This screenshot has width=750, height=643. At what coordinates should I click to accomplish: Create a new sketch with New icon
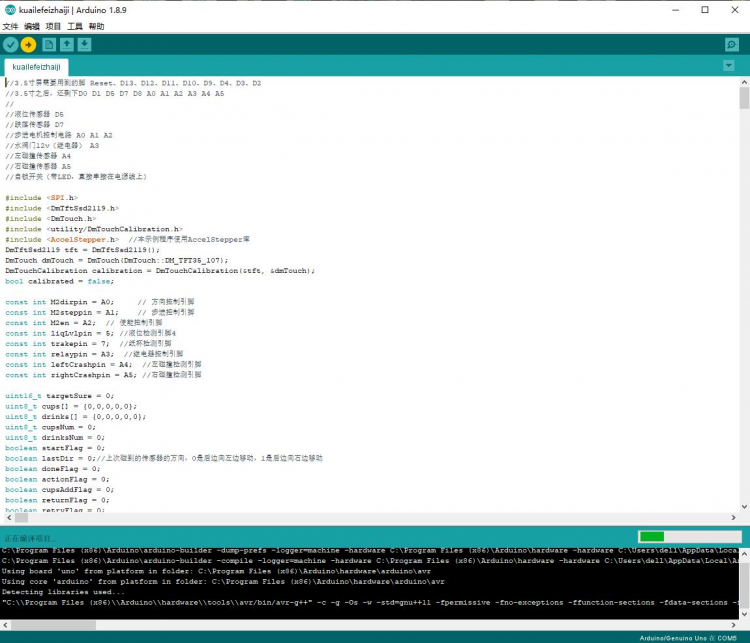coord(49,44)
